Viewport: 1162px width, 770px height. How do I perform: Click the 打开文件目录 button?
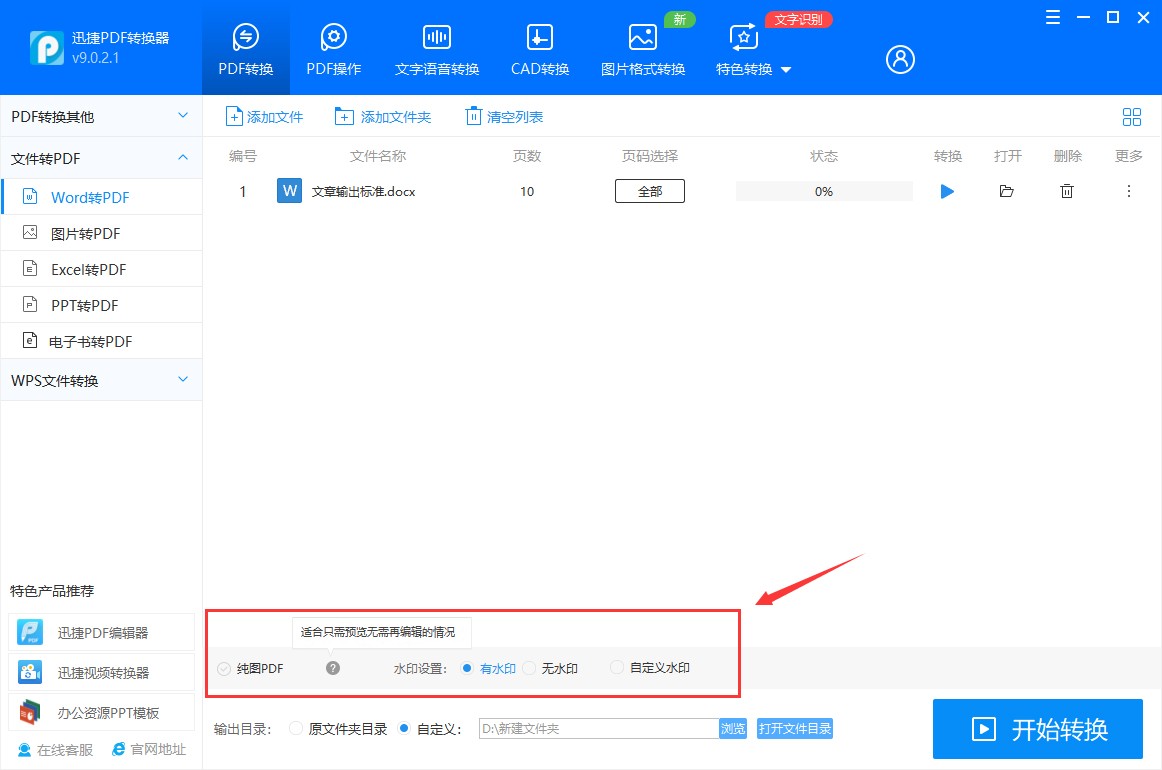(x=794, y=728)
